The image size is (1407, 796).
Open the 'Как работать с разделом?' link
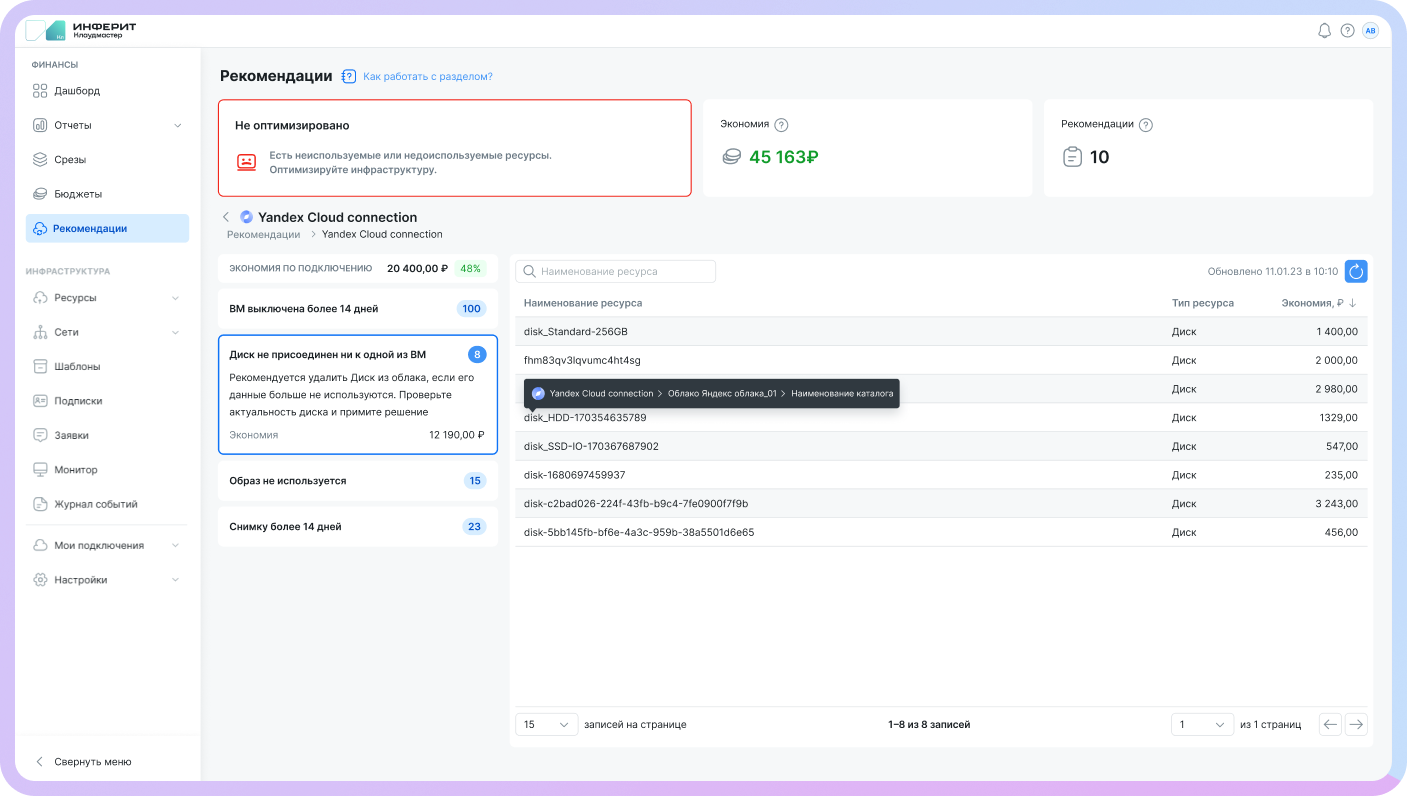point(427,76)
